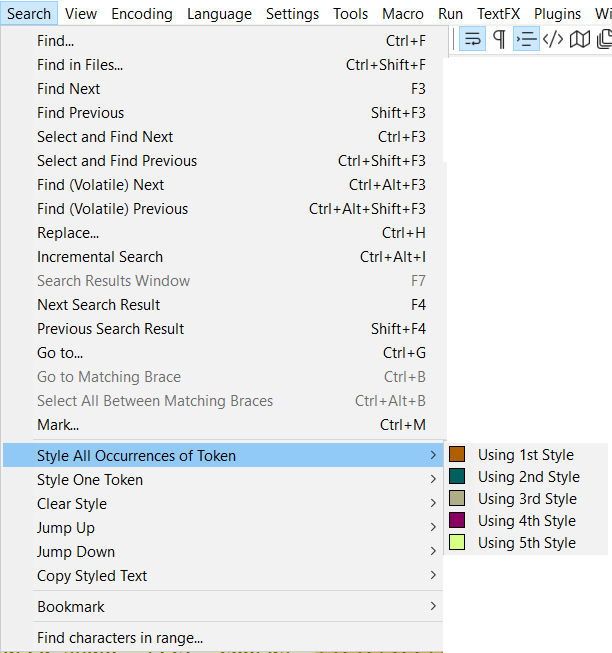Image resolution: width=612 pixels, height=653 pixels.
Task: Select the Using 2nd Style option
Action: (528, 477)
